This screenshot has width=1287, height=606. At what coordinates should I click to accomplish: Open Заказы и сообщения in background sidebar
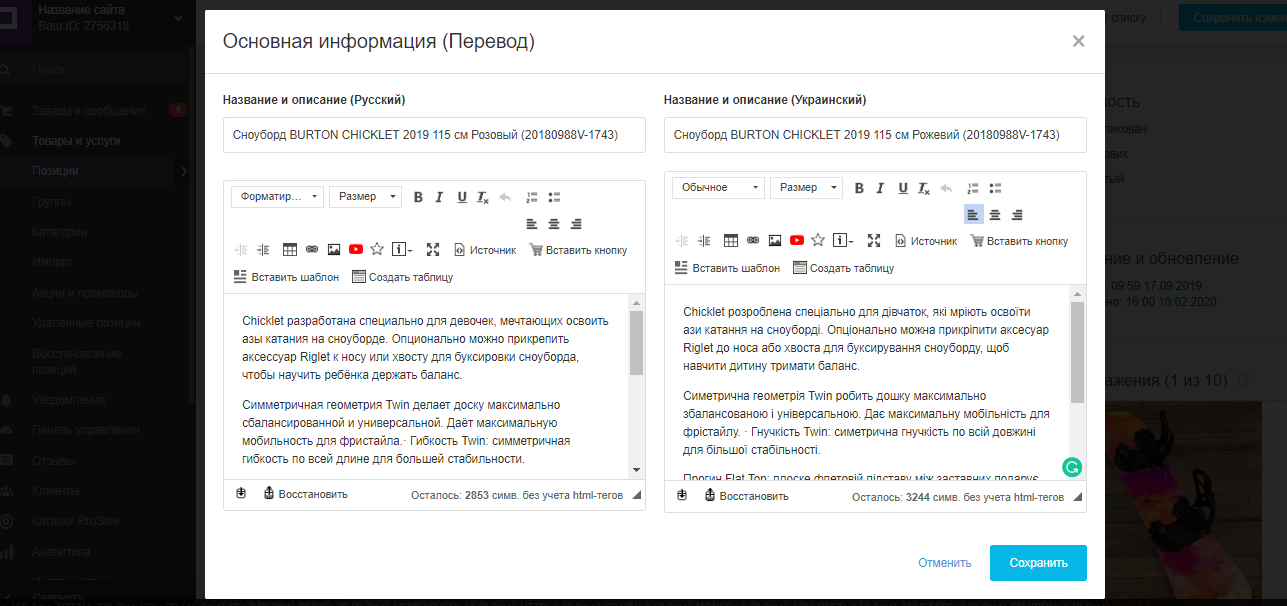88,111
